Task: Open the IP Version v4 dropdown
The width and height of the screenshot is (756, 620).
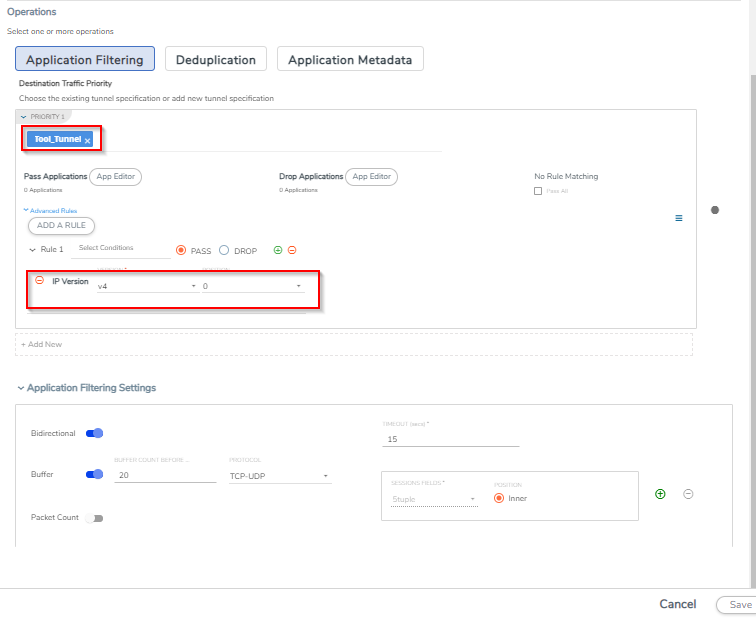Action: pos(147,286)
